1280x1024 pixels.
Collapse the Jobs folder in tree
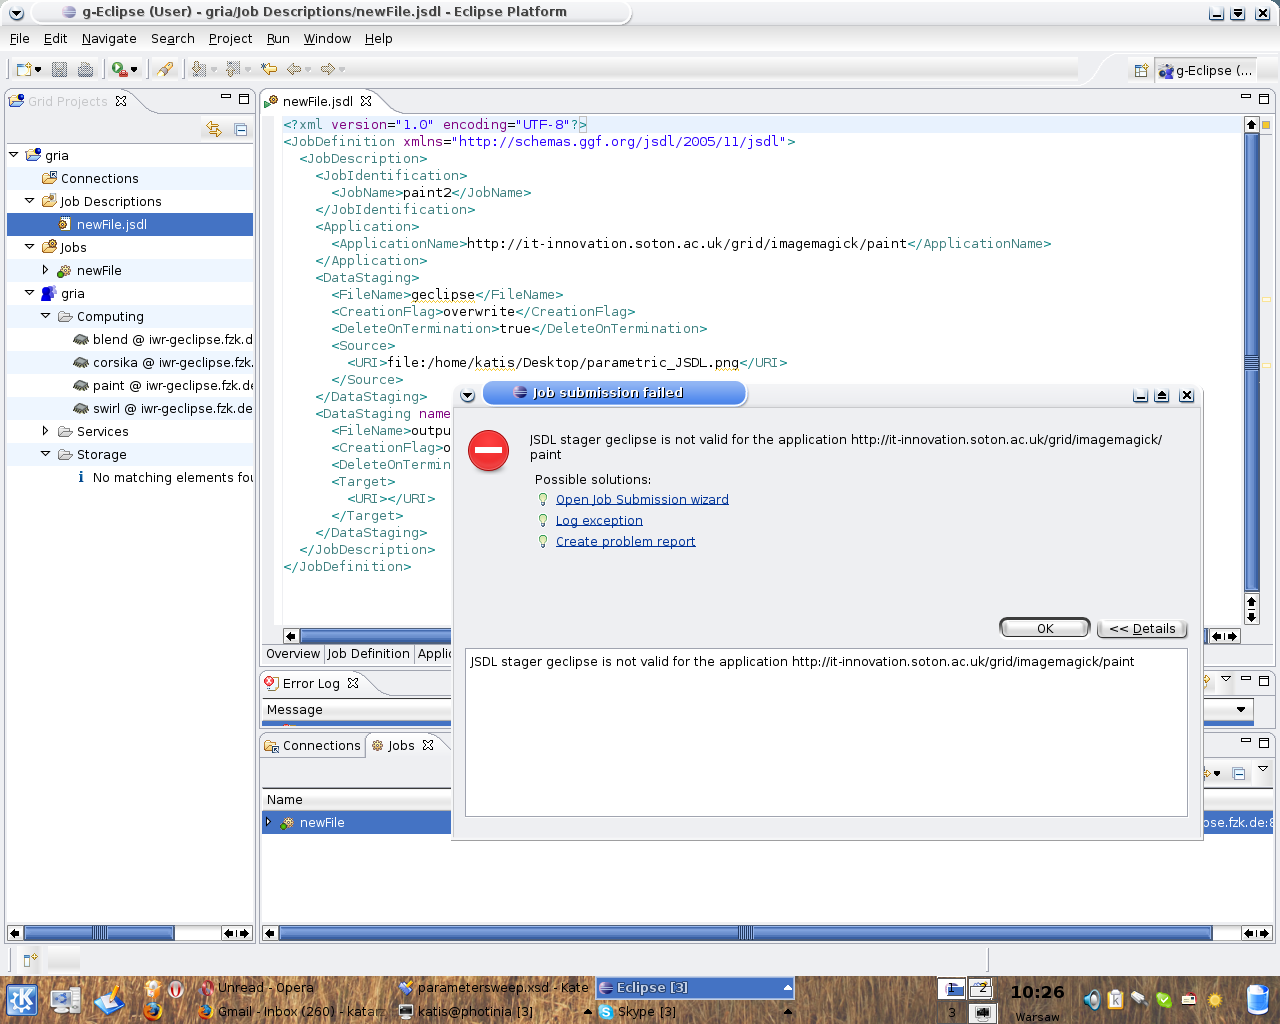(x=29, y=247)
